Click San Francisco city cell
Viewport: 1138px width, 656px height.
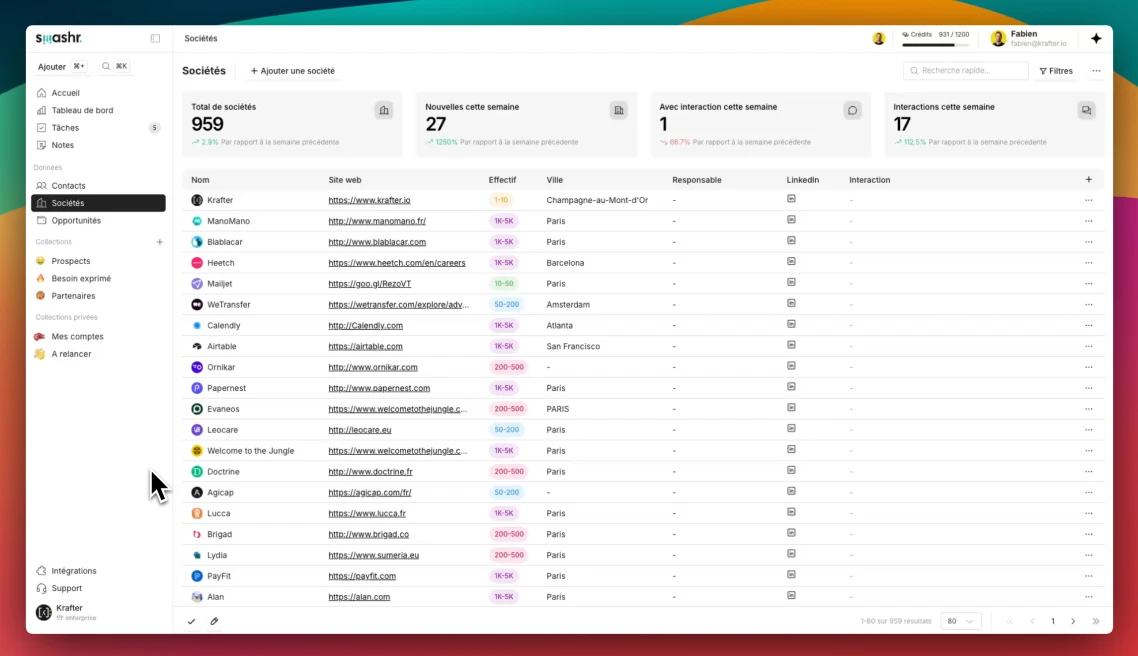pyautogui.click(x=573, y=346)
